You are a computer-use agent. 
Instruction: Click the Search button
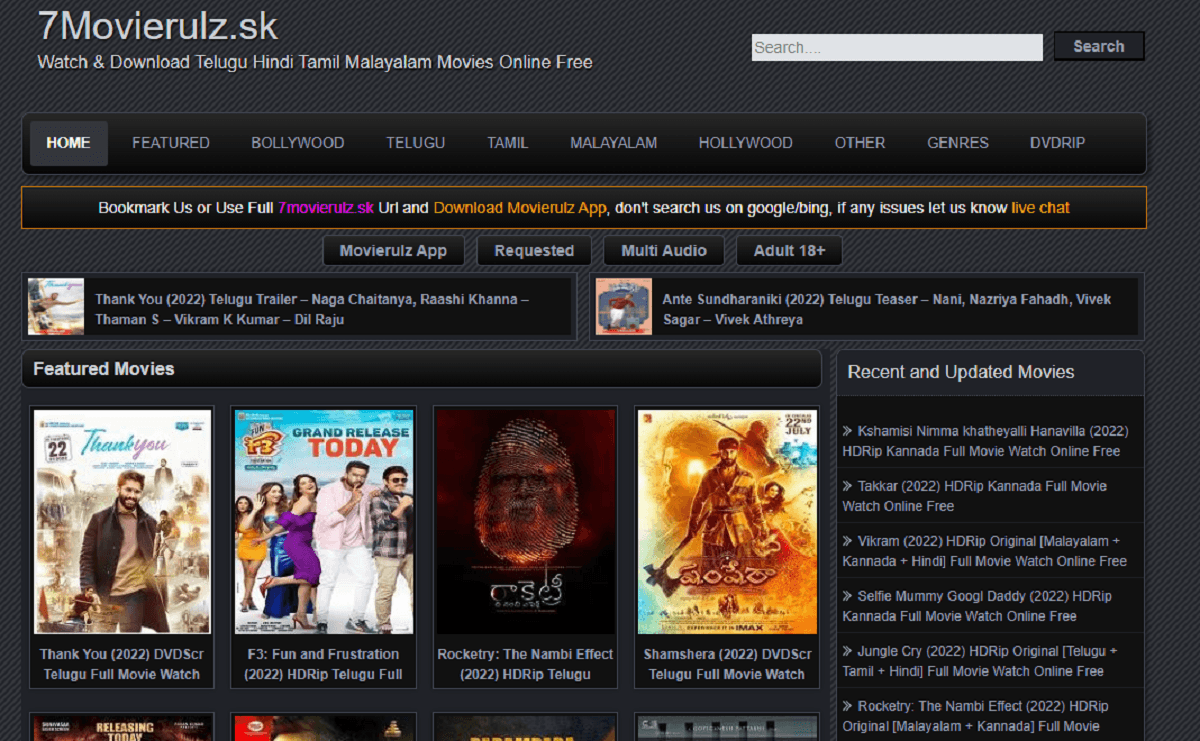coord(1098,46)
